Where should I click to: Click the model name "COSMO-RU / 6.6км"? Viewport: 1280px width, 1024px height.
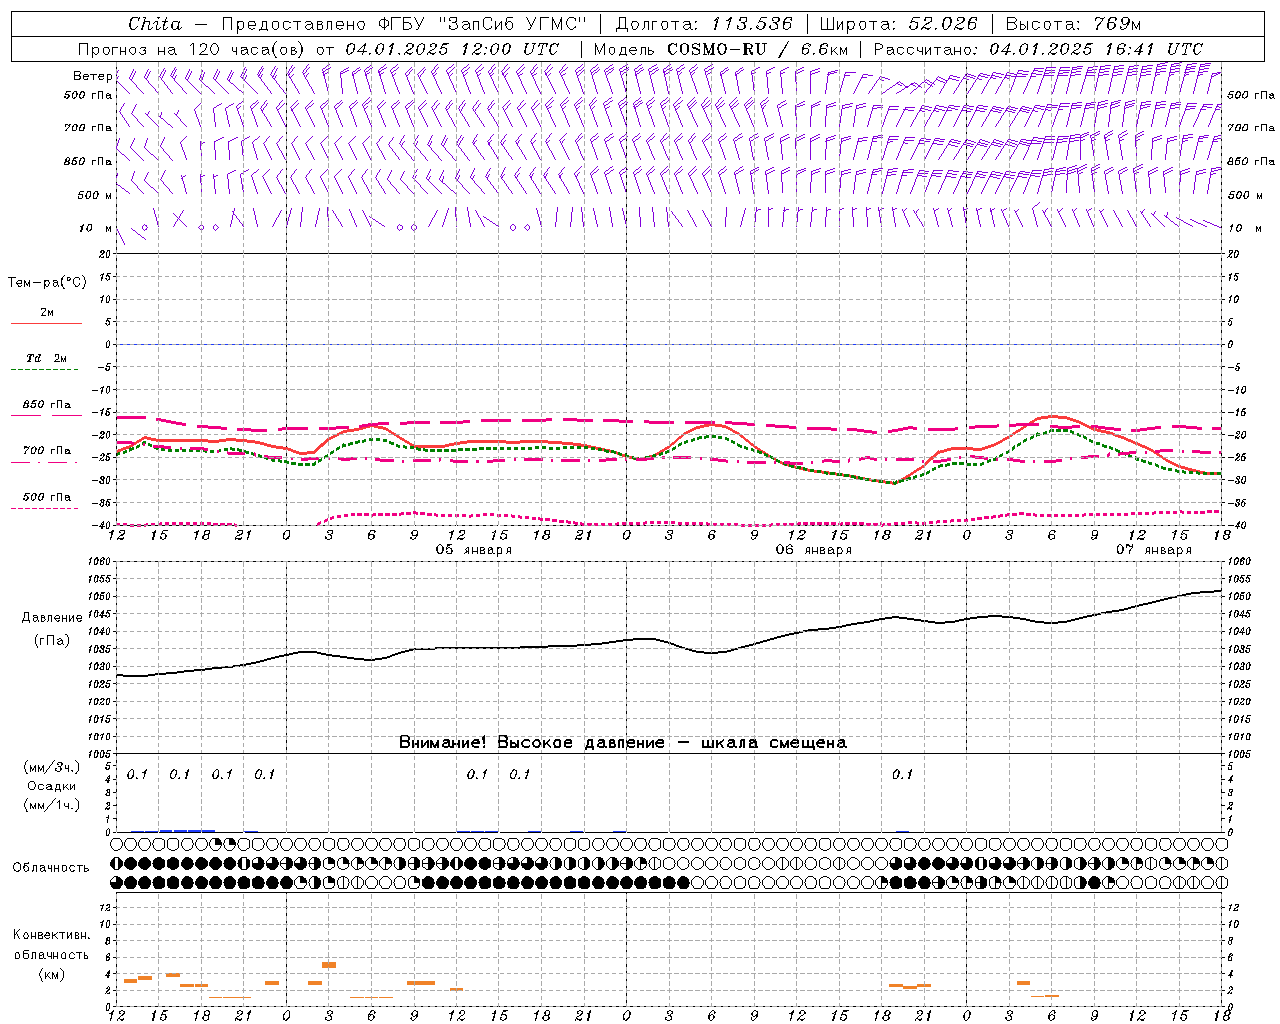pyautogui.click(x=758, y=49)
